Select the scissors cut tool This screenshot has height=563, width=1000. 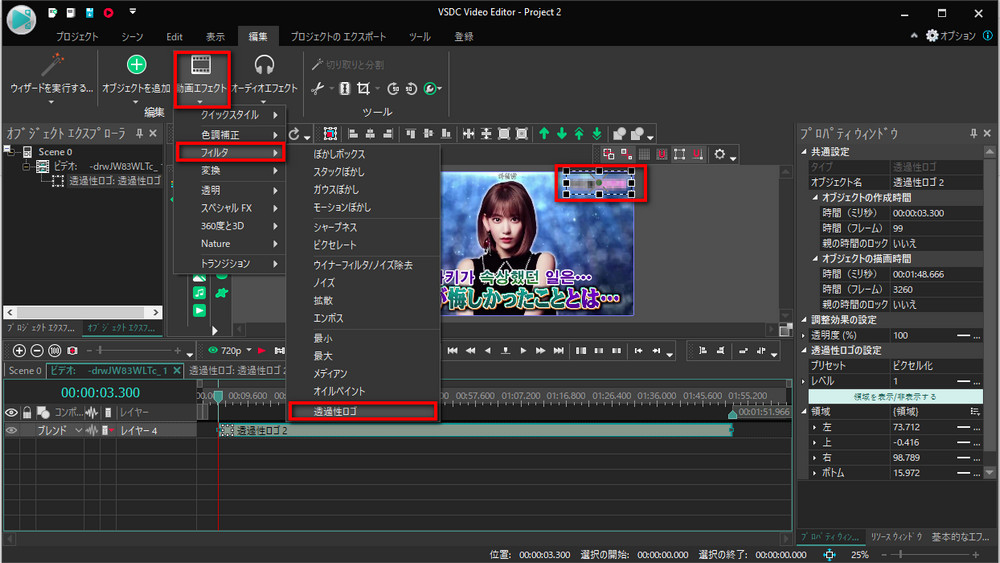(x=317, y=88)
